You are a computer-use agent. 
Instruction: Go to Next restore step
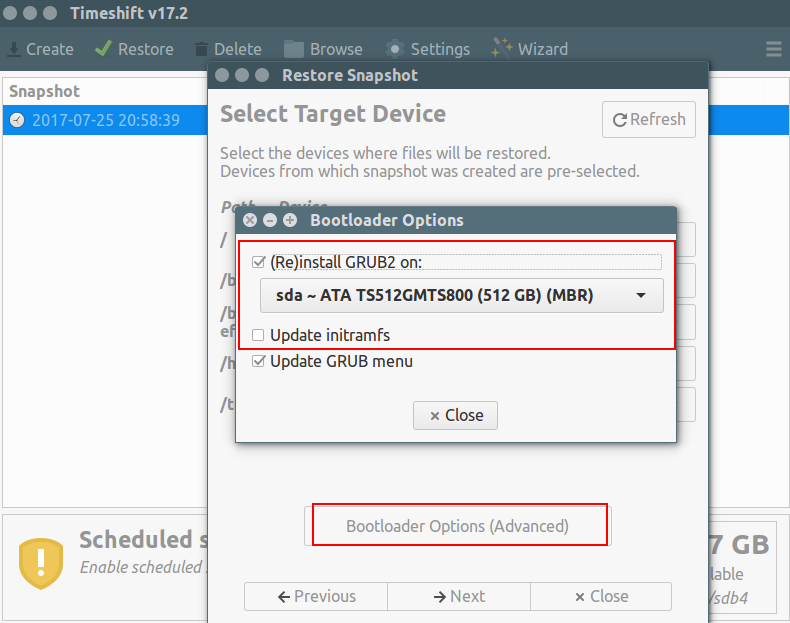[x=459, y=596]
